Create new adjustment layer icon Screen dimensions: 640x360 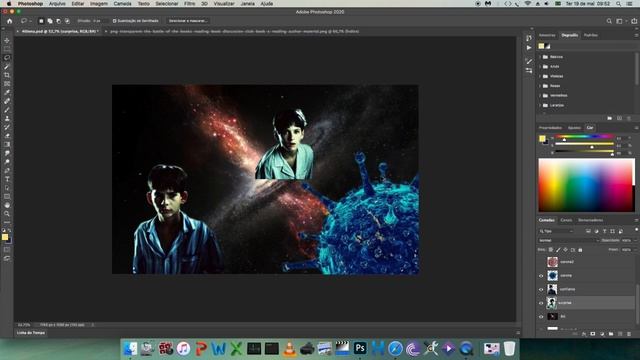(x=602, y=334)
